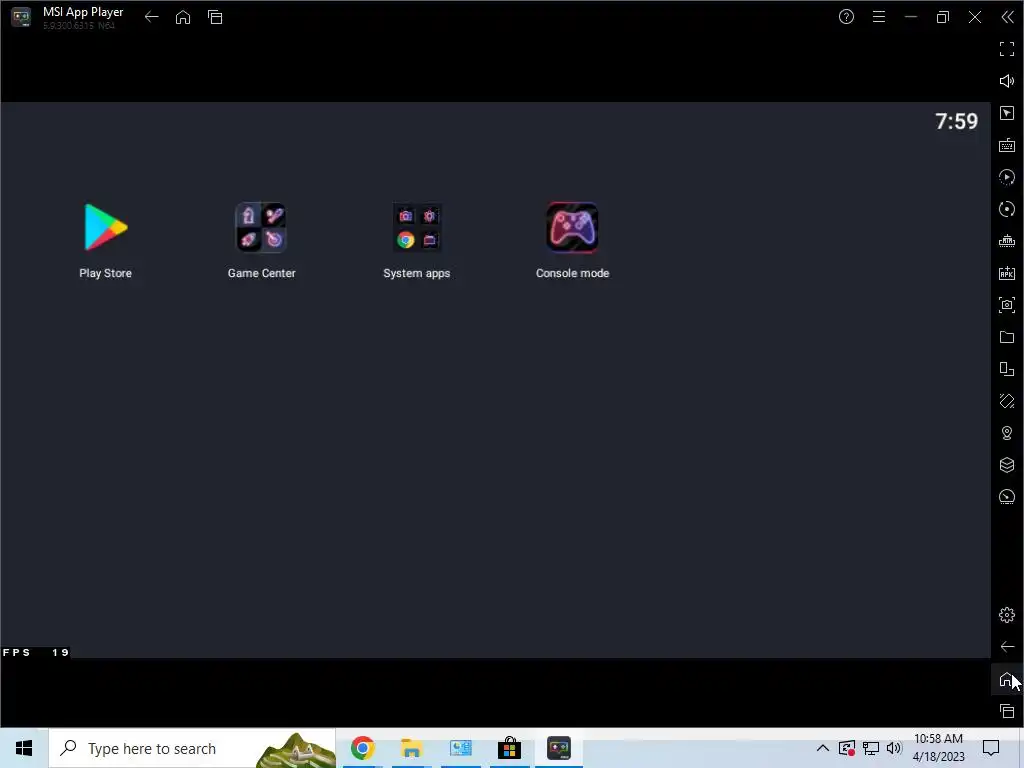
Task: Click the cursor lock icon in sidebar
Action: (x=1007, y=113)
